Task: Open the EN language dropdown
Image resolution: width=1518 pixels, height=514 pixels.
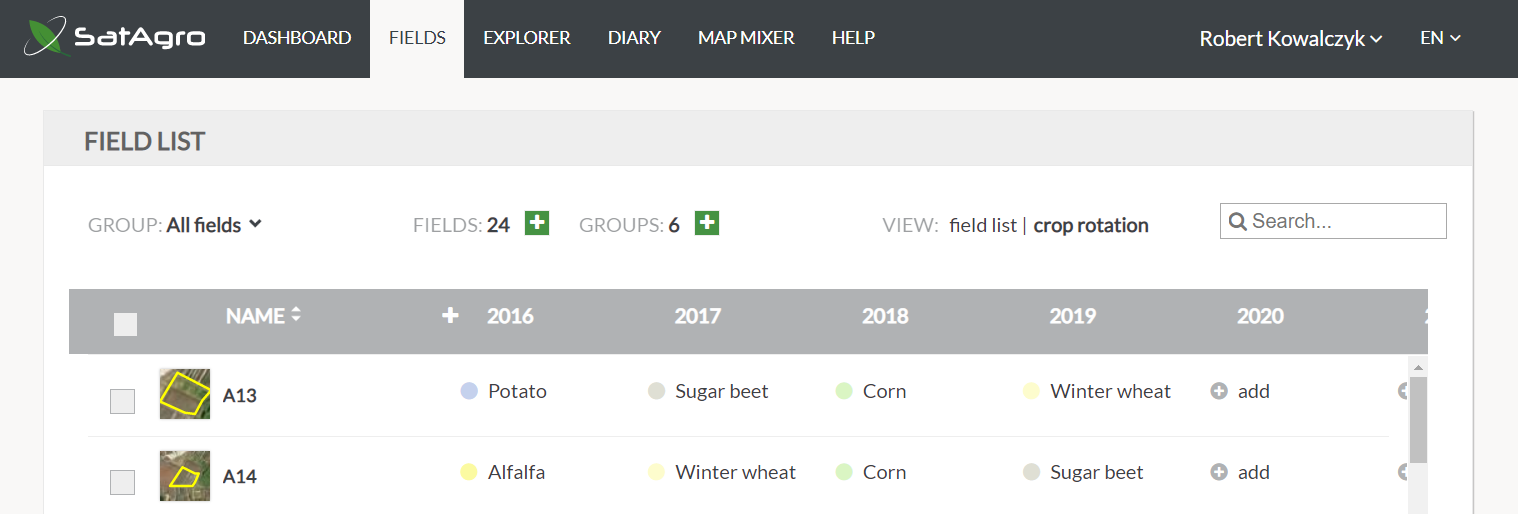Action: (x=1441, y=38)
